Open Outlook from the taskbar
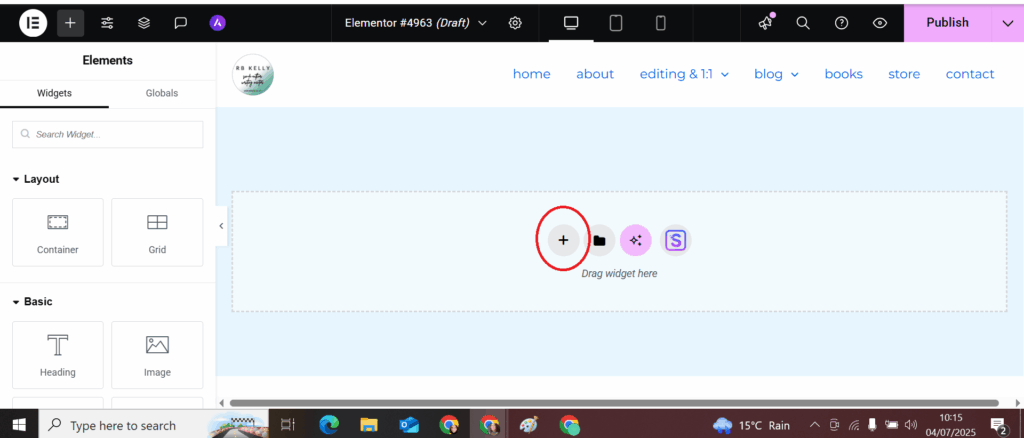 click(x=409, y=425)
